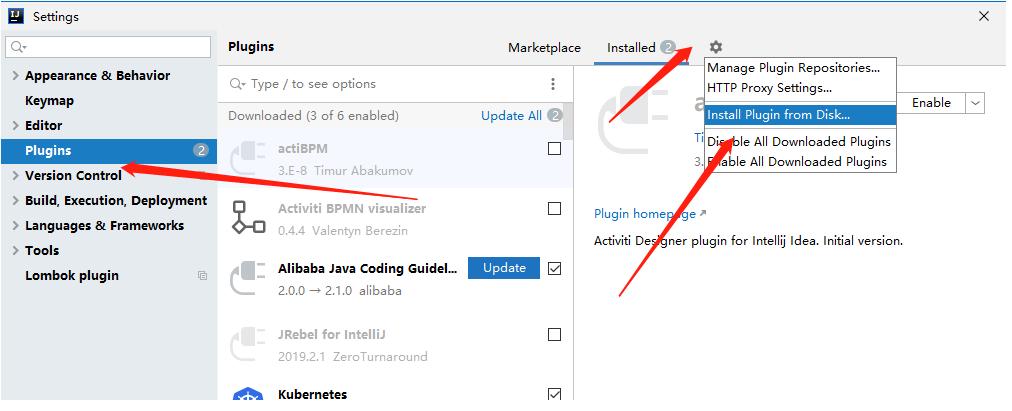1012x411 pixels.
Task: Select Install Plugin from Disk menu item
Action: click(x=778, y=115)
